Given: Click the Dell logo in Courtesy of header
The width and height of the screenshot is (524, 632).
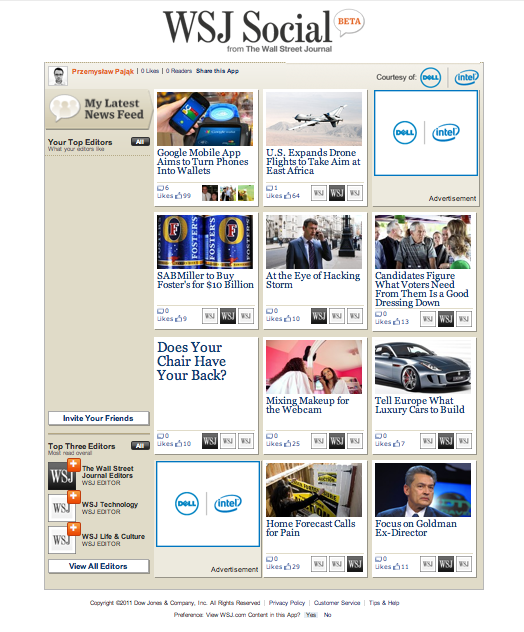Looking at the screenshot, I should (x=430, y=77).
